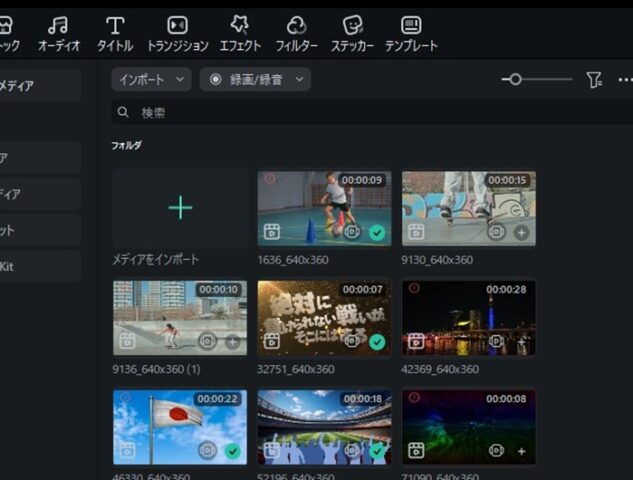Click the ステッカー stickers icon
633x480 pixels.
(x=352, y=33)
